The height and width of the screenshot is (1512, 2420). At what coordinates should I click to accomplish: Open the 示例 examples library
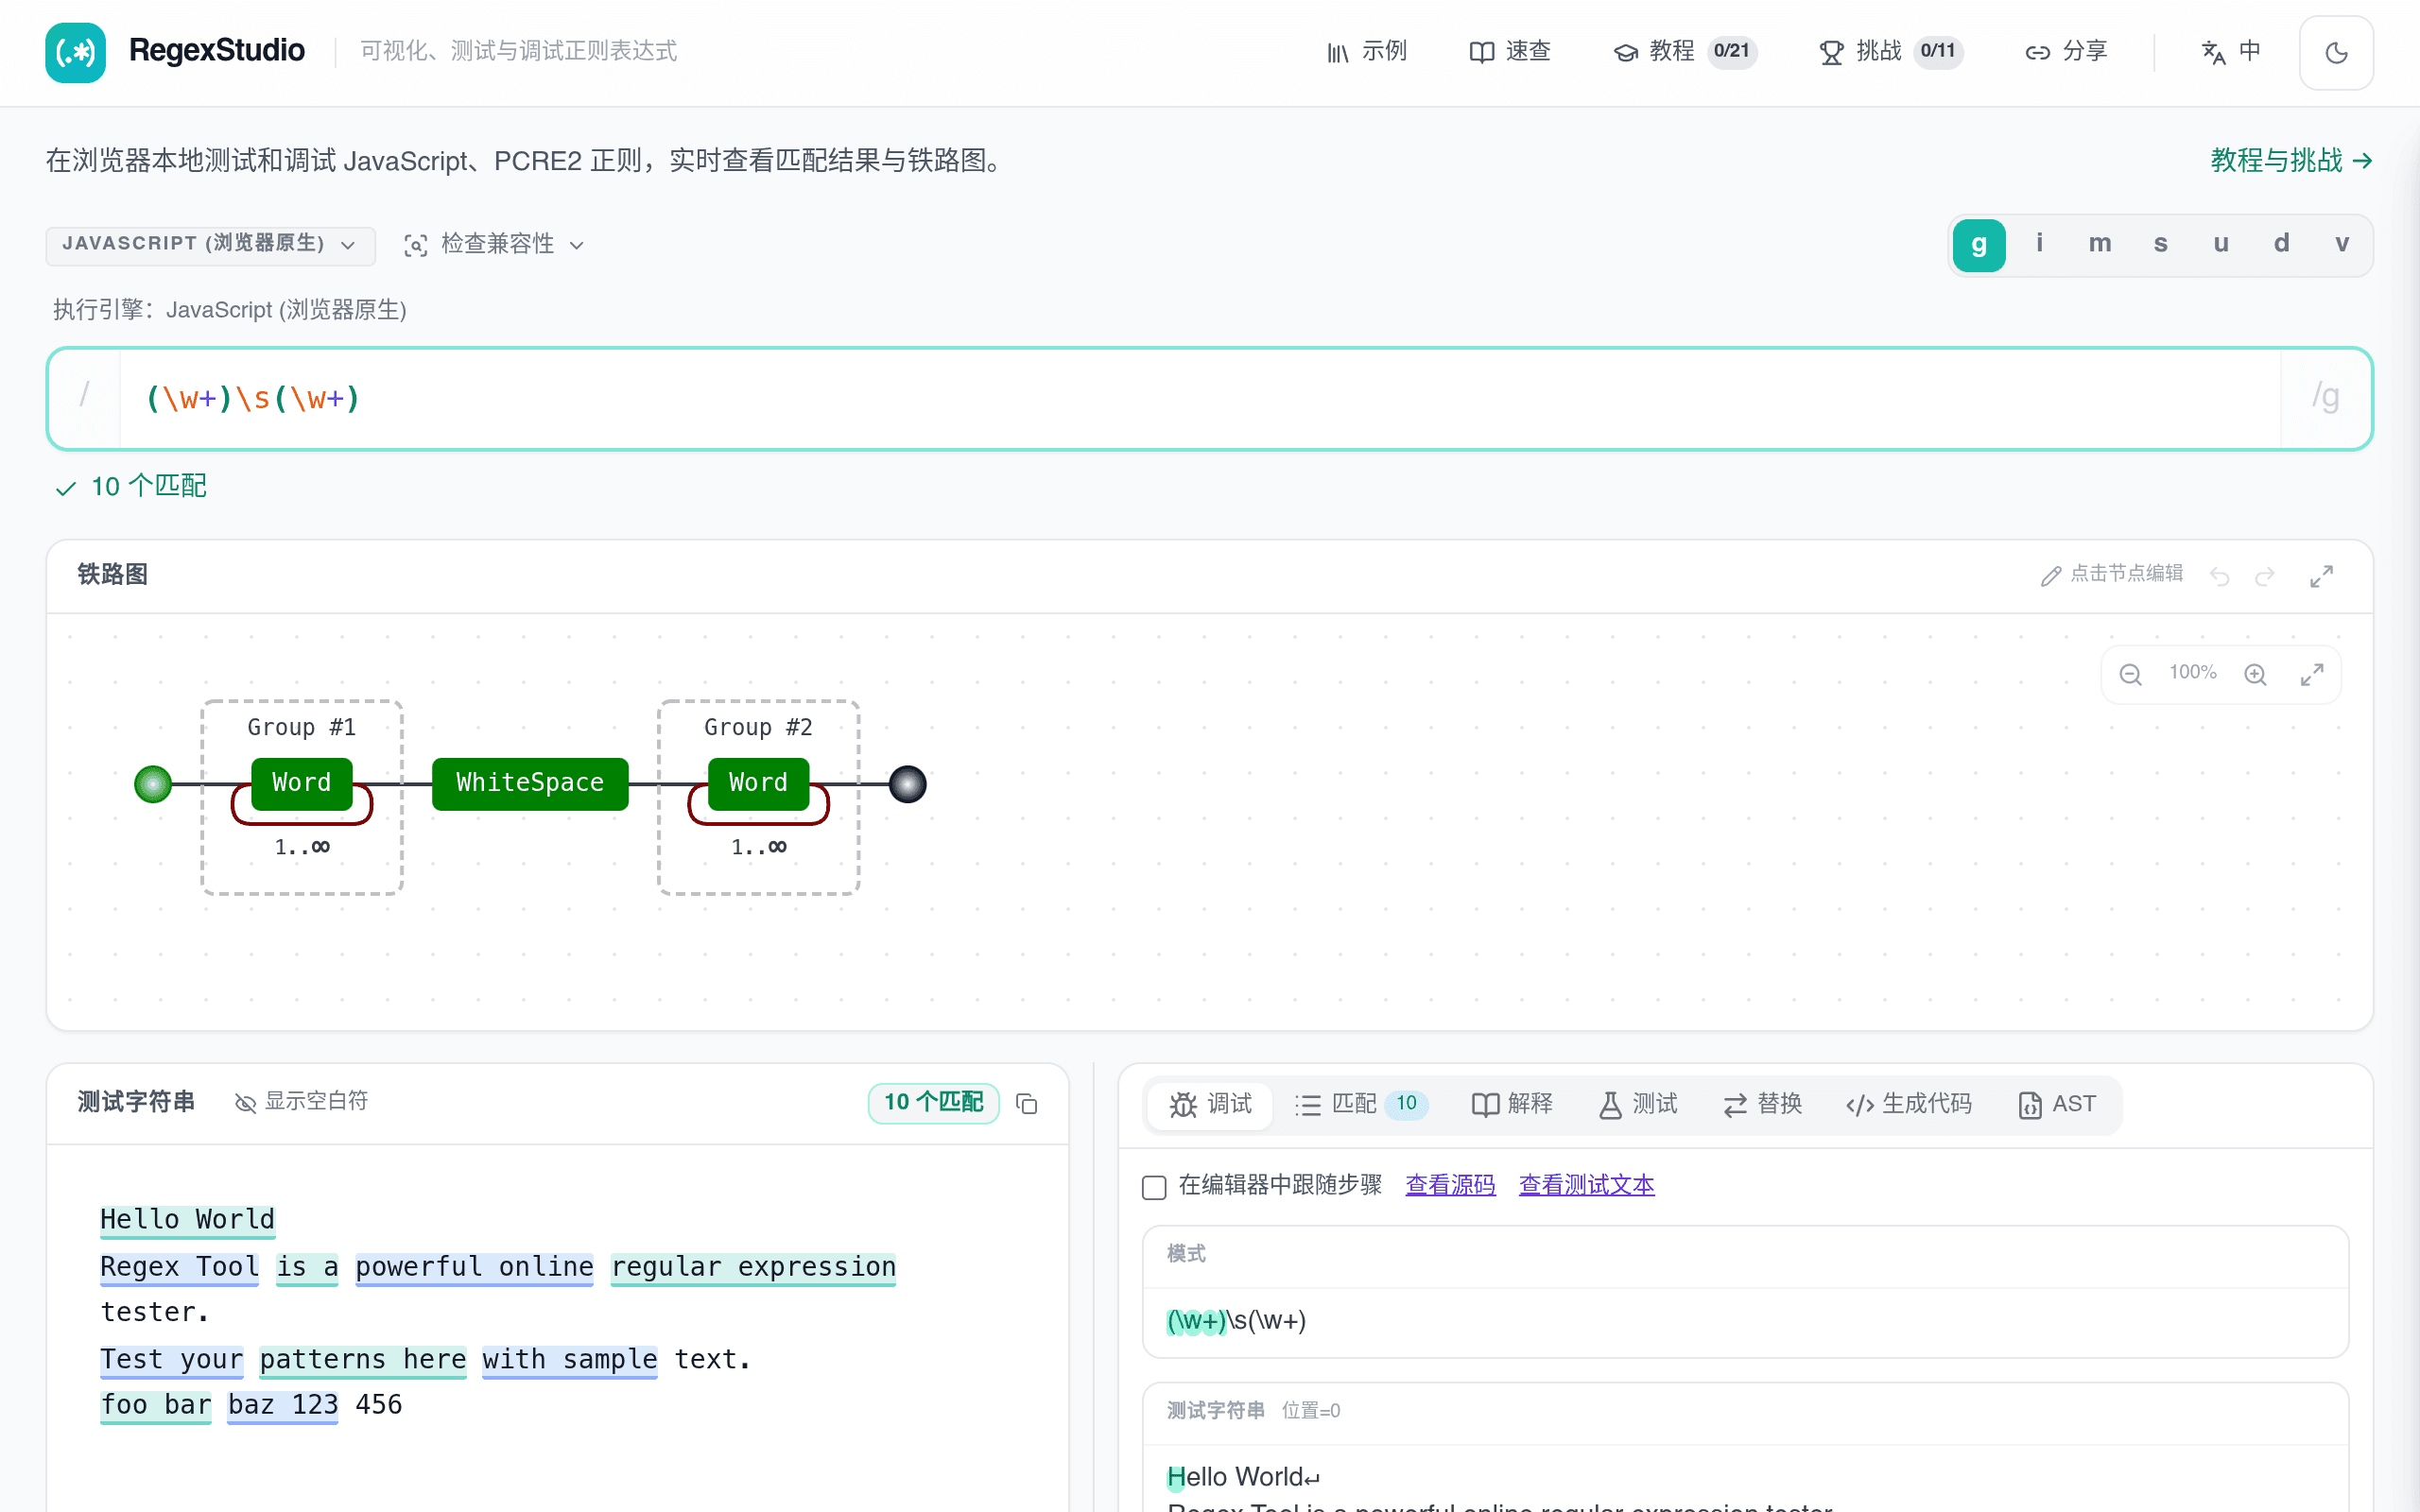[x=1366, y=52]
